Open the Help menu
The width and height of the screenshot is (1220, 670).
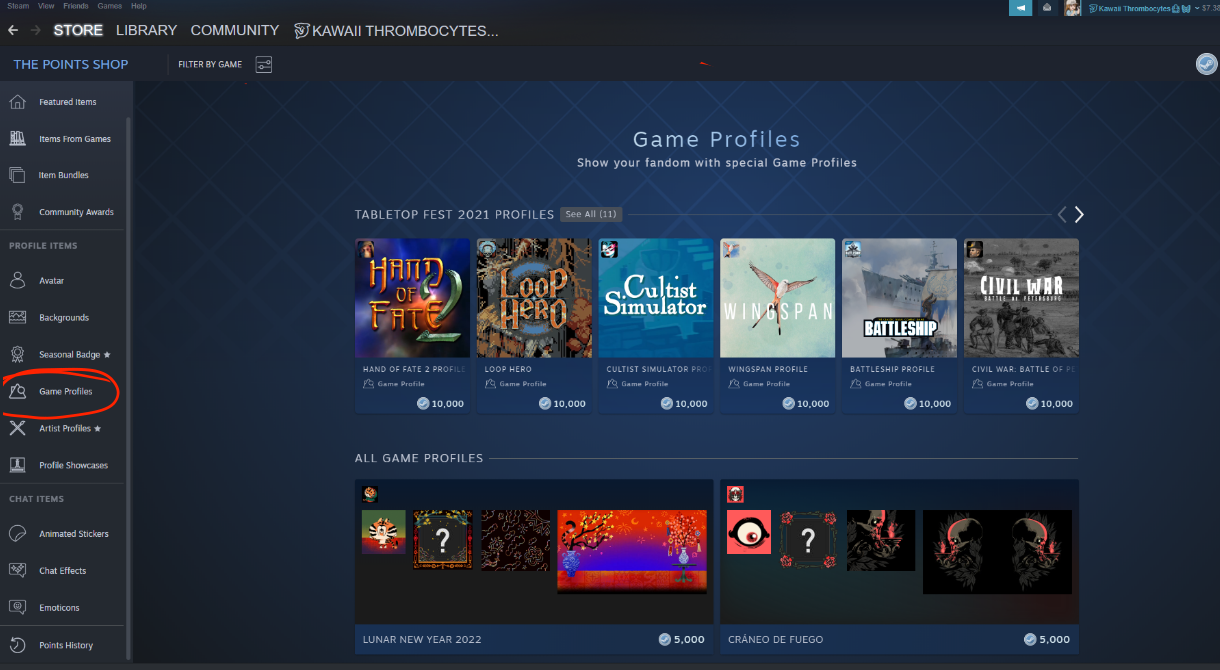tap(139, 6)
